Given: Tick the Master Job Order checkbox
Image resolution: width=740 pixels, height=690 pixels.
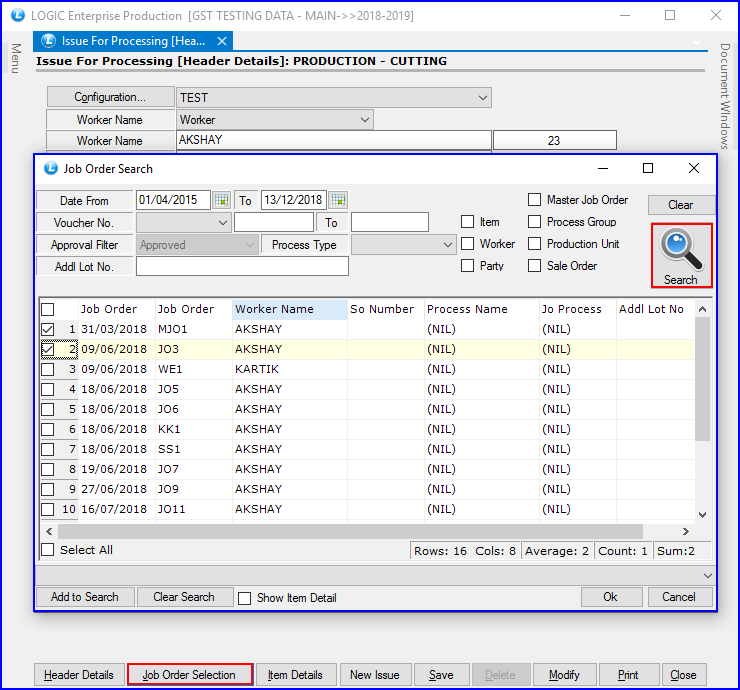Looking at the screenshot, I should [x=534, y=200].
